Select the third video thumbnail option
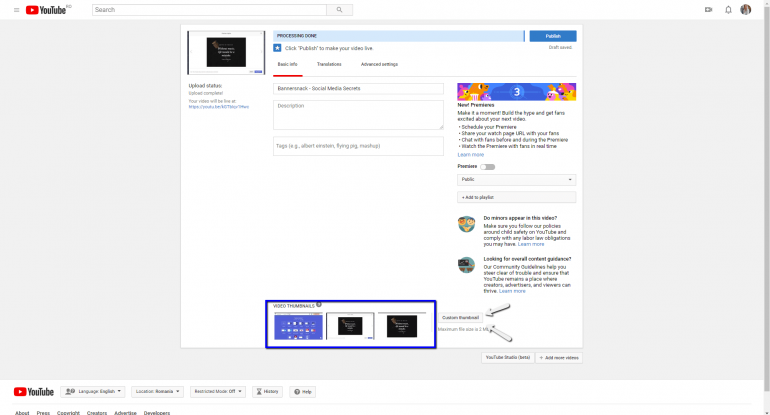The height and width of the screenshot is (415, 770). pos(402,326)
